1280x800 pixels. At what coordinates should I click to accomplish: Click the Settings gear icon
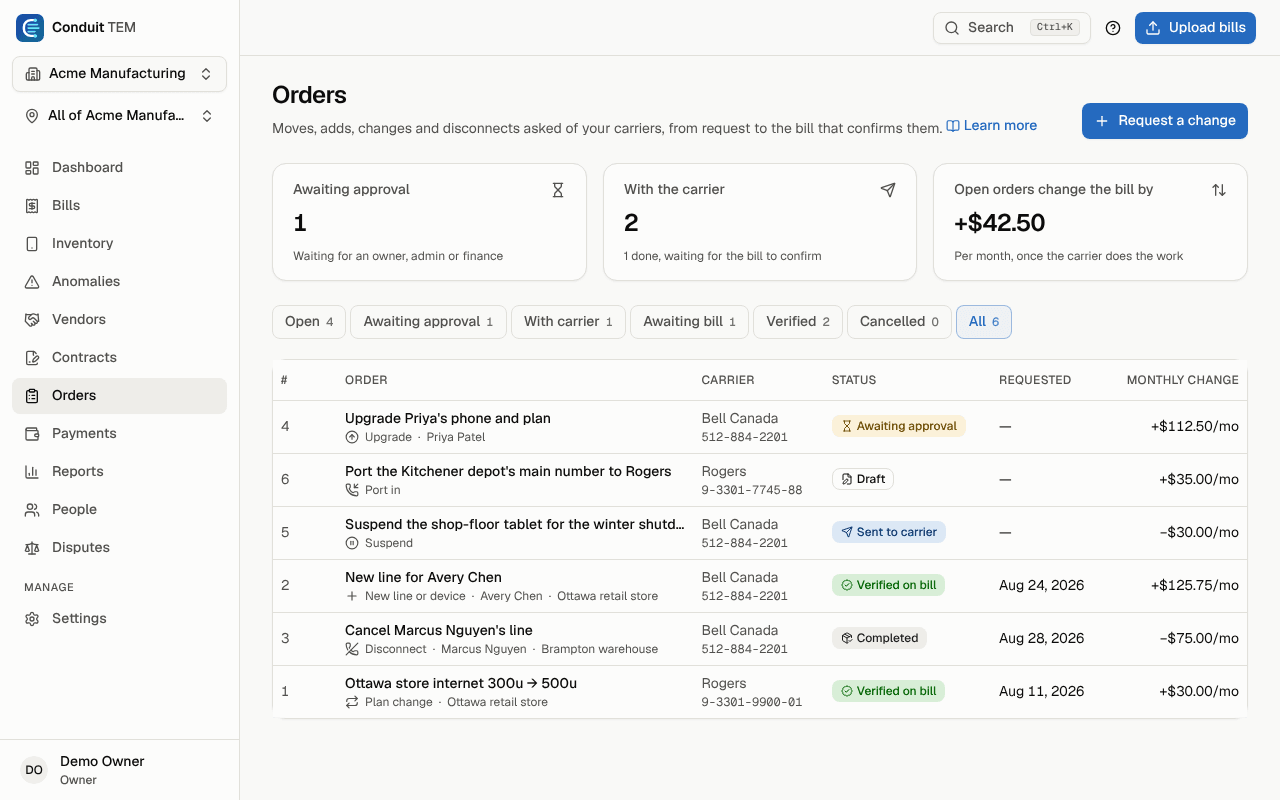pyautogui.click(x=32, y=619)
